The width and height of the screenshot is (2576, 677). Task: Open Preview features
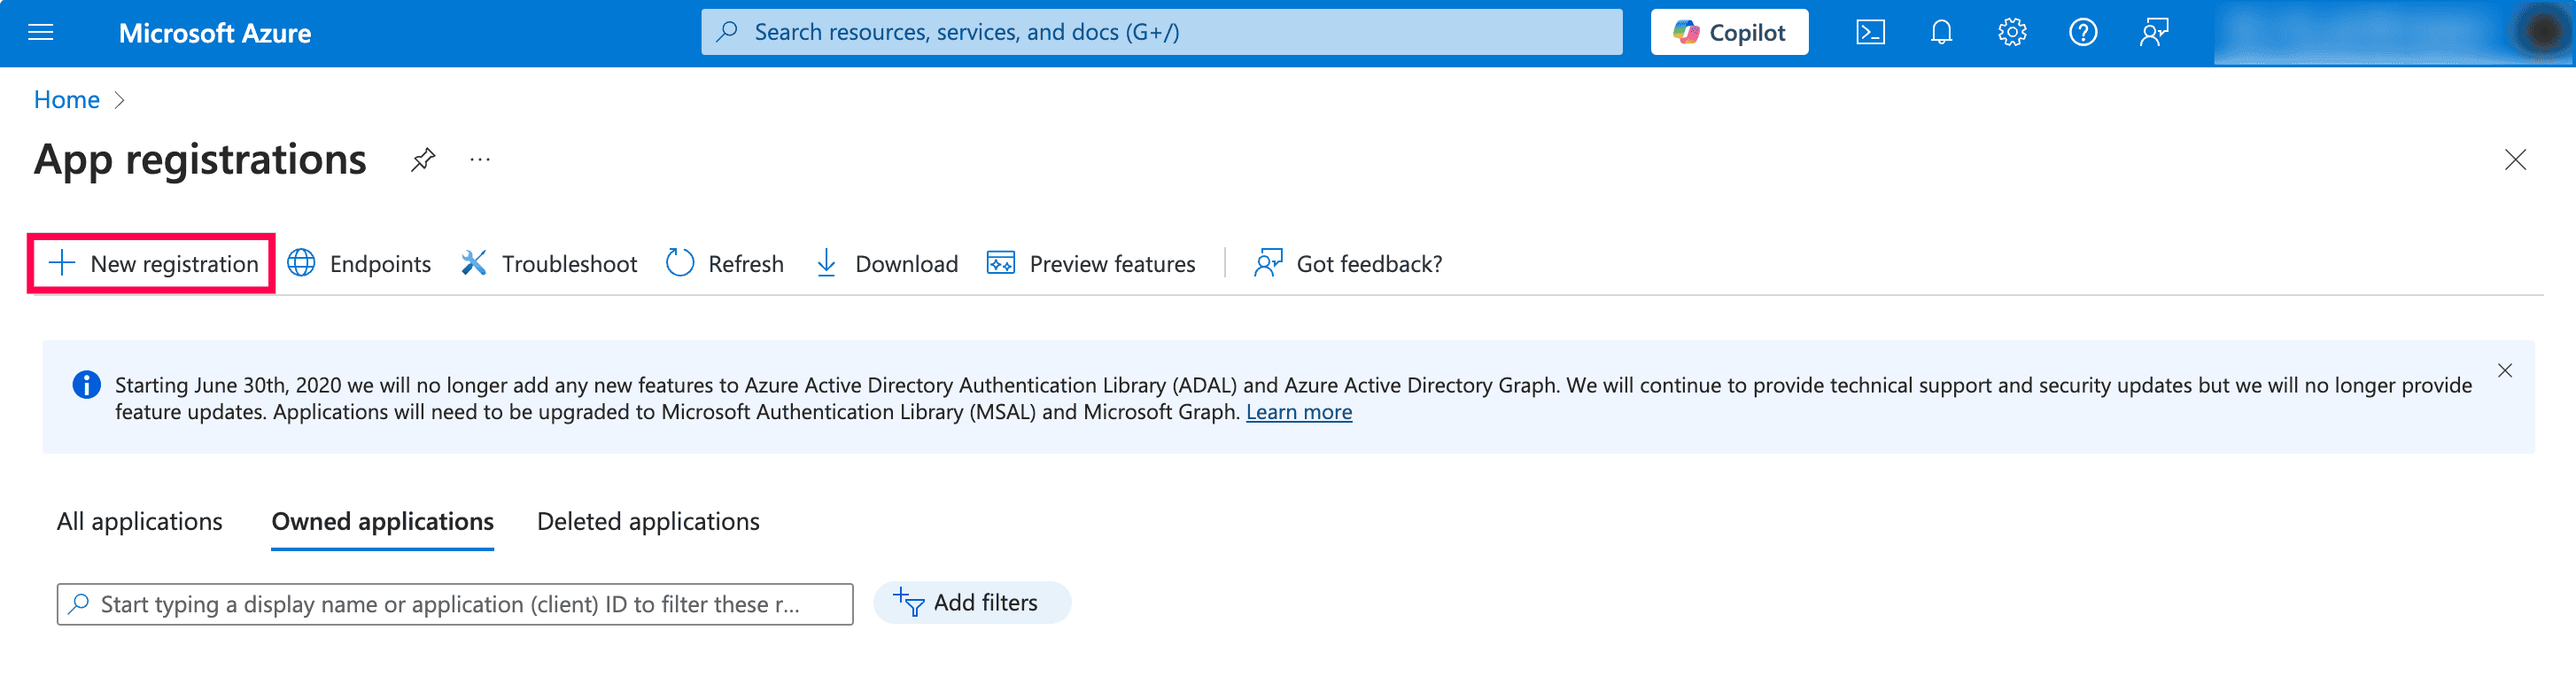pyautogui.click(x=1091, y=264)
